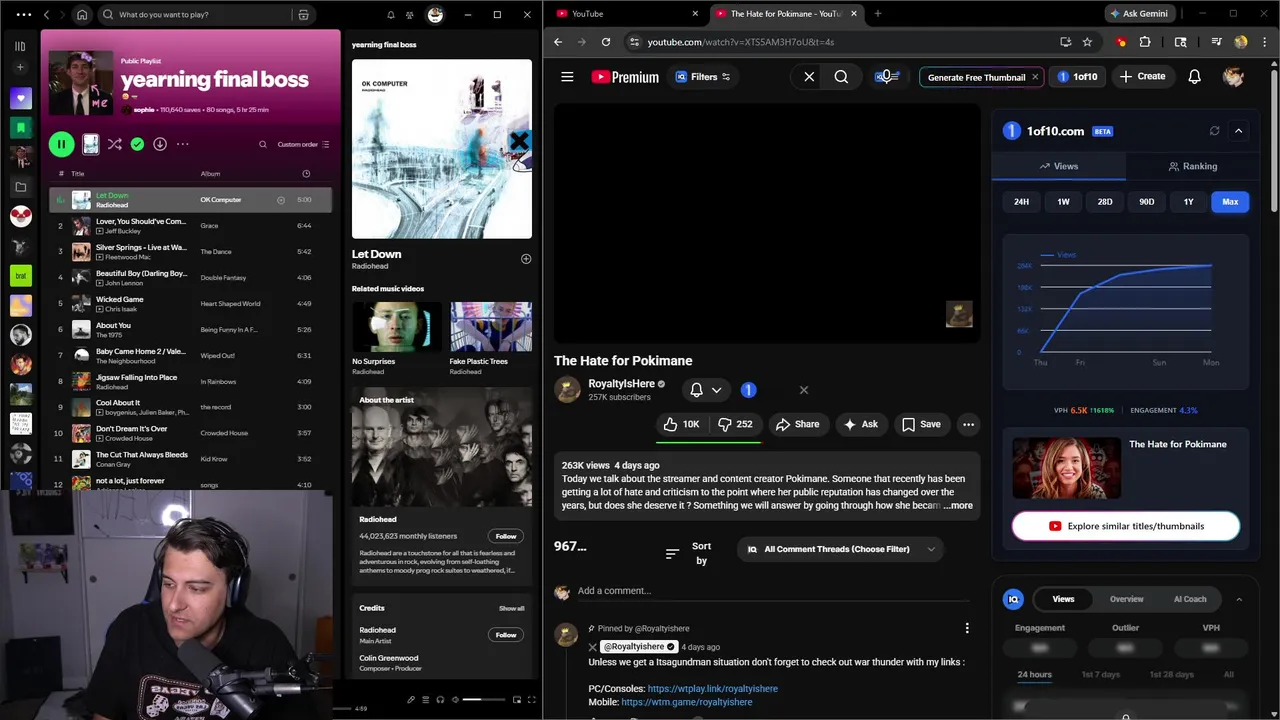
Task: Create new playlist with plus icon in sidebar
Action: point(20,67)
